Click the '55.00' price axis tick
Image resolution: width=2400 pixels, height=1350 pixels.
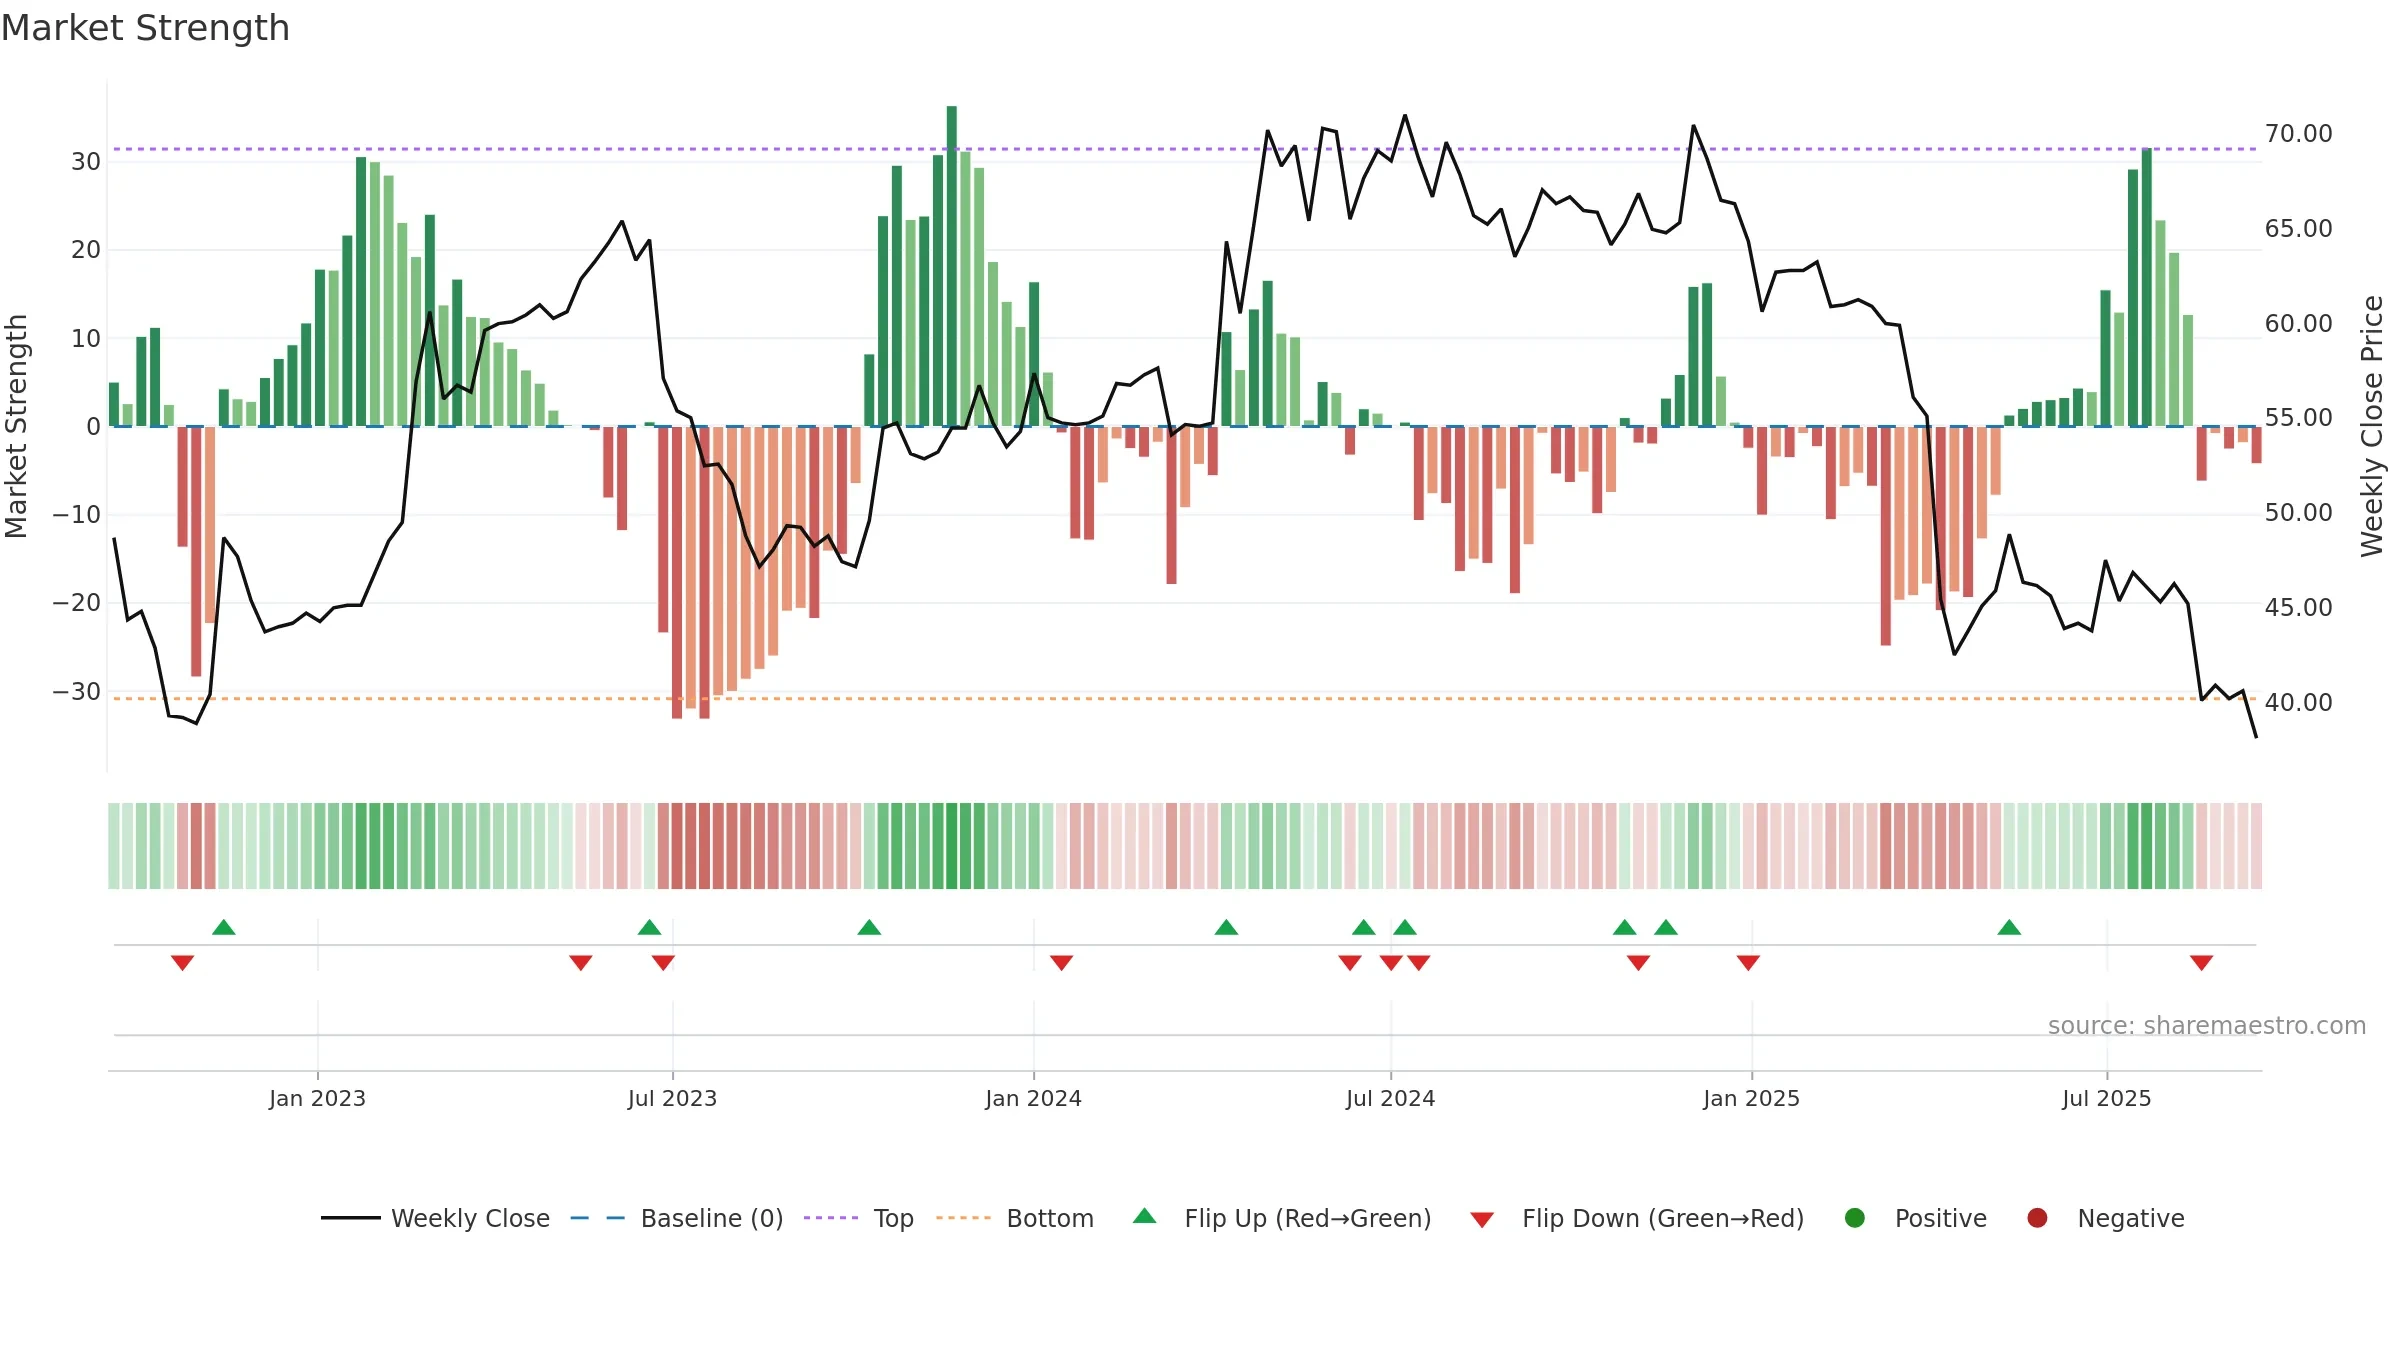[x=2298, y=418]
